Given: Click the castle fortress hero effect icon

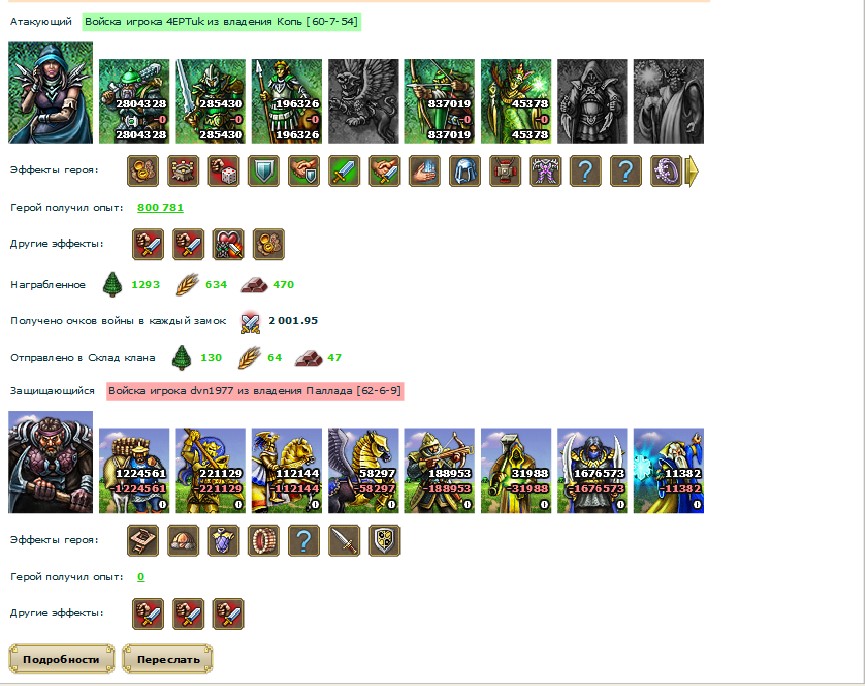Looking at the screenshot, I should tap(183, 171).
